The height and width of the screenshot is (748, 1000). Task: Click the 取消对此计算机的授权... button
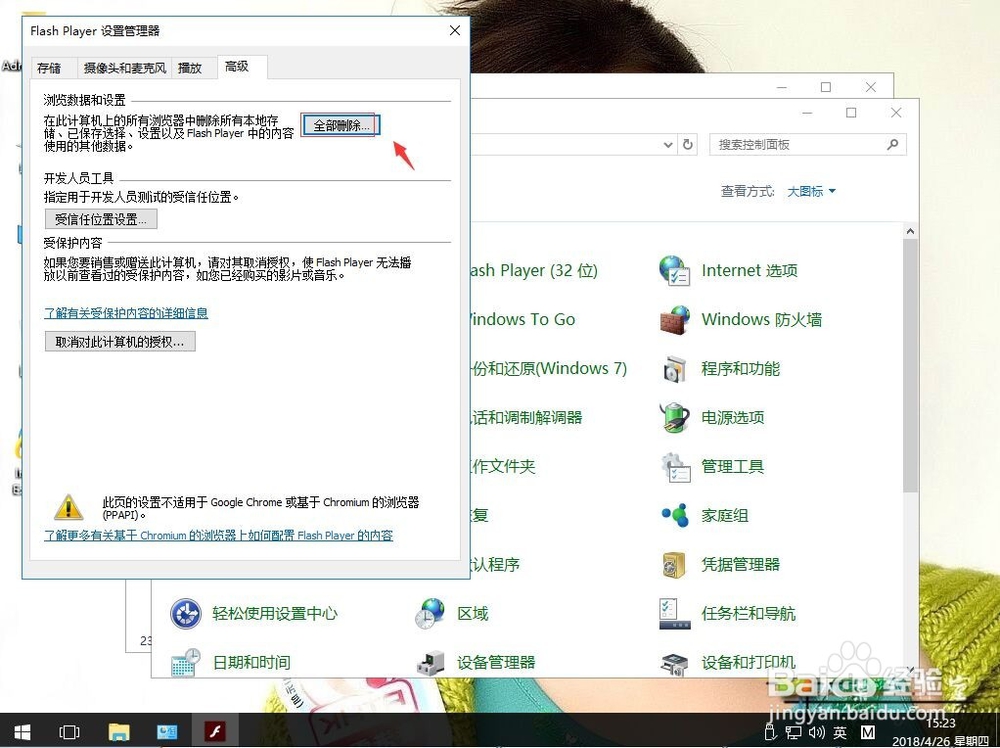(120, 341)
